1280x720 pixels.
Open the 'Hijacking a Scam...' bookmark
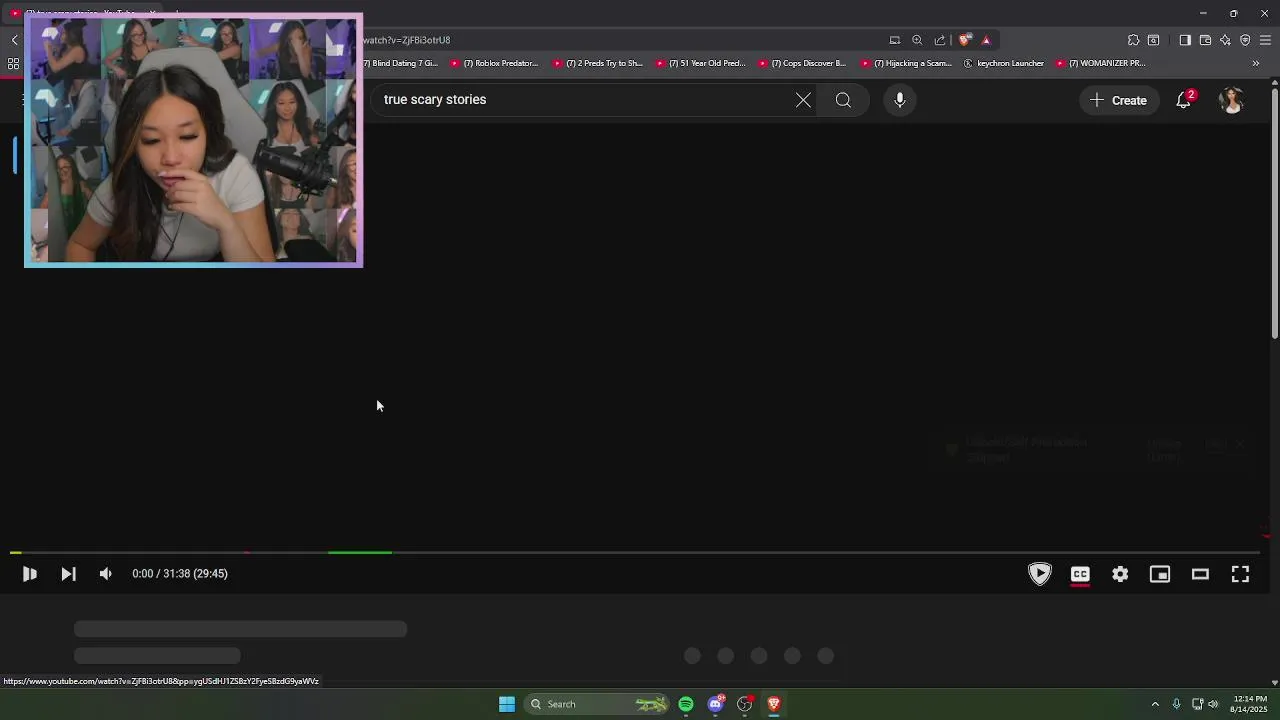(x=907, y=63)
